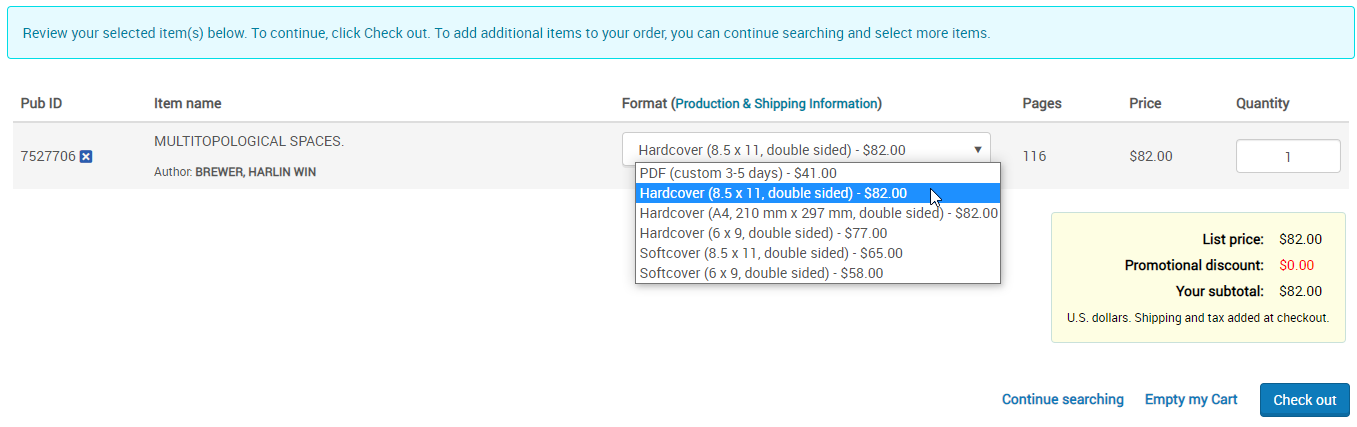Screen dimensions: 1357x427
Task: Remove item 7527706 using the X icon
Action: pos(86,156)
